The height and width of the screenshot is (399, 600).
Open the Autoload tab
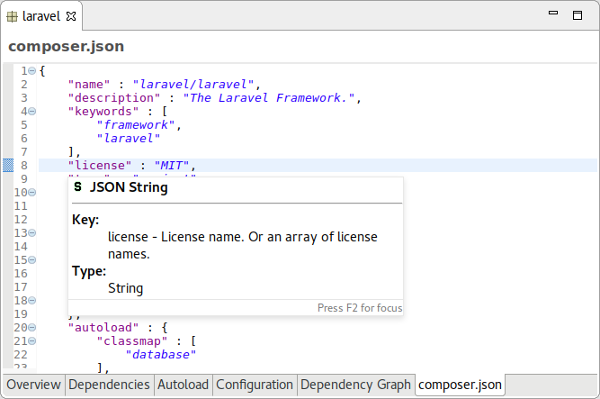[183, 384]
